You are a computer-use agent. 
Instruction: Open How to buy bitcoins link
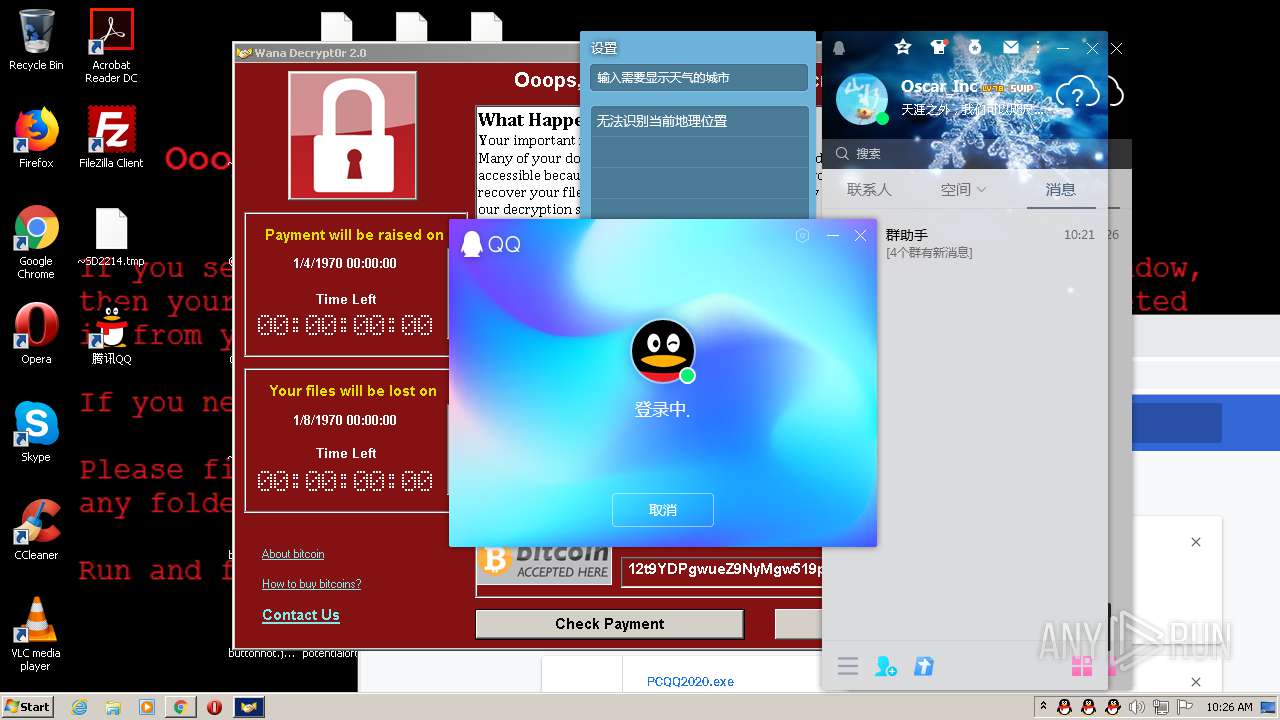[311, 584]
